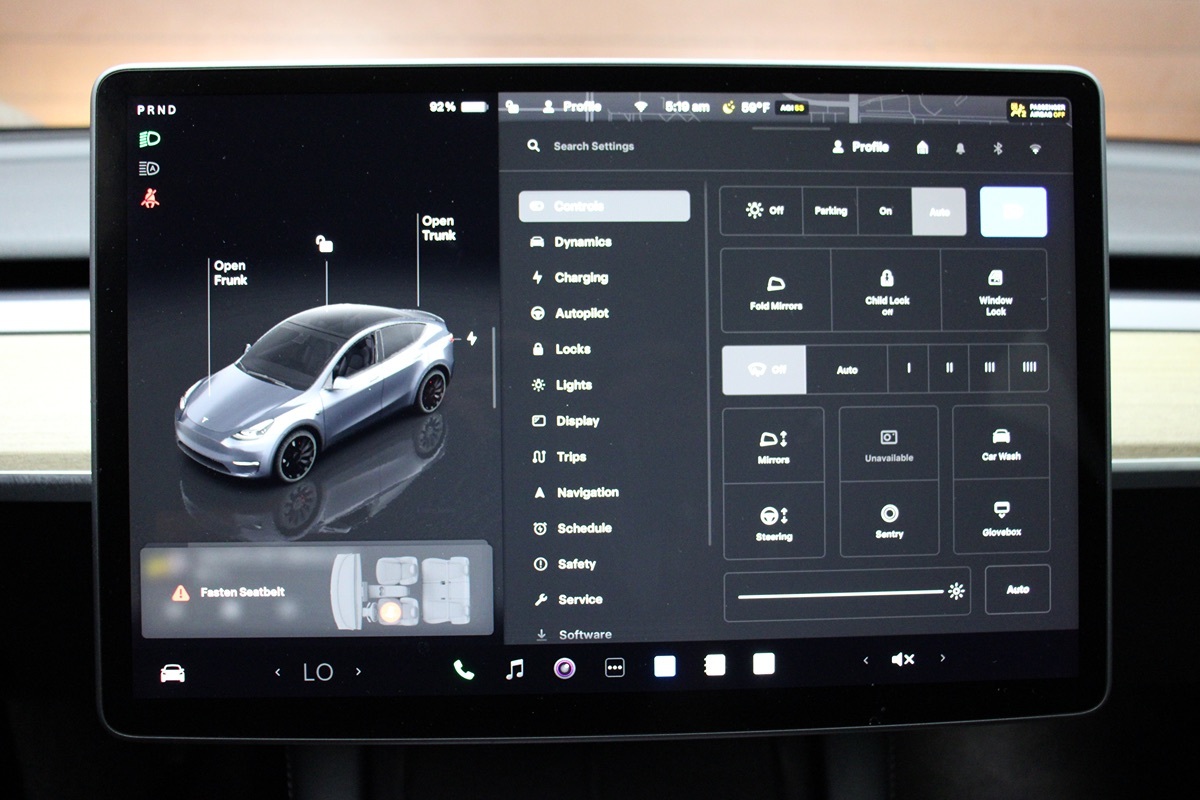Image resolution: width=1200 pixels, height=800 pixels.
Task: Tap the unlock padlock above the car
Action: pyautogui.click(x=324, y=243)
